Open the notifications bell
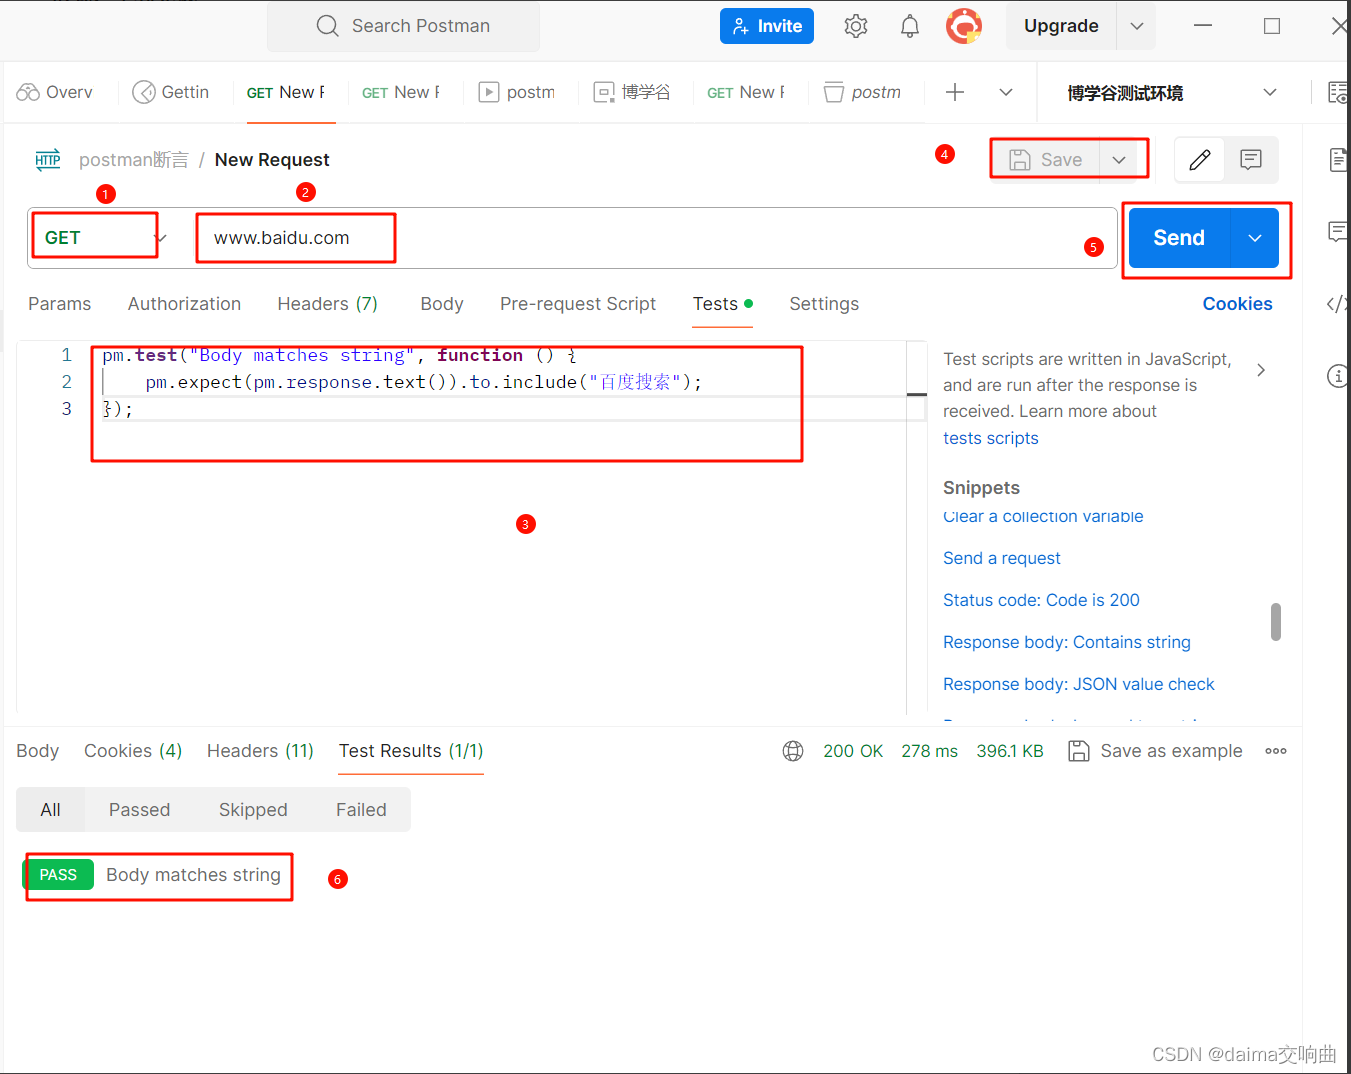The image size is (1351, 1074). click(x=910, y=26)
